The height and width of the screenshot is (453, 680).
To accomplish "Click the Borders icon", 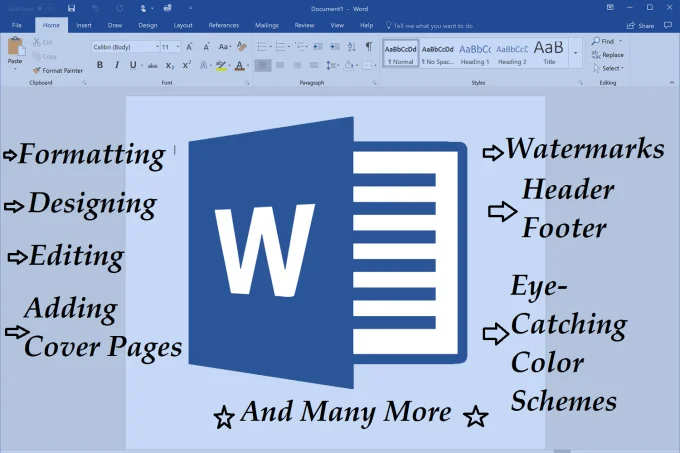I will [366, 65].
